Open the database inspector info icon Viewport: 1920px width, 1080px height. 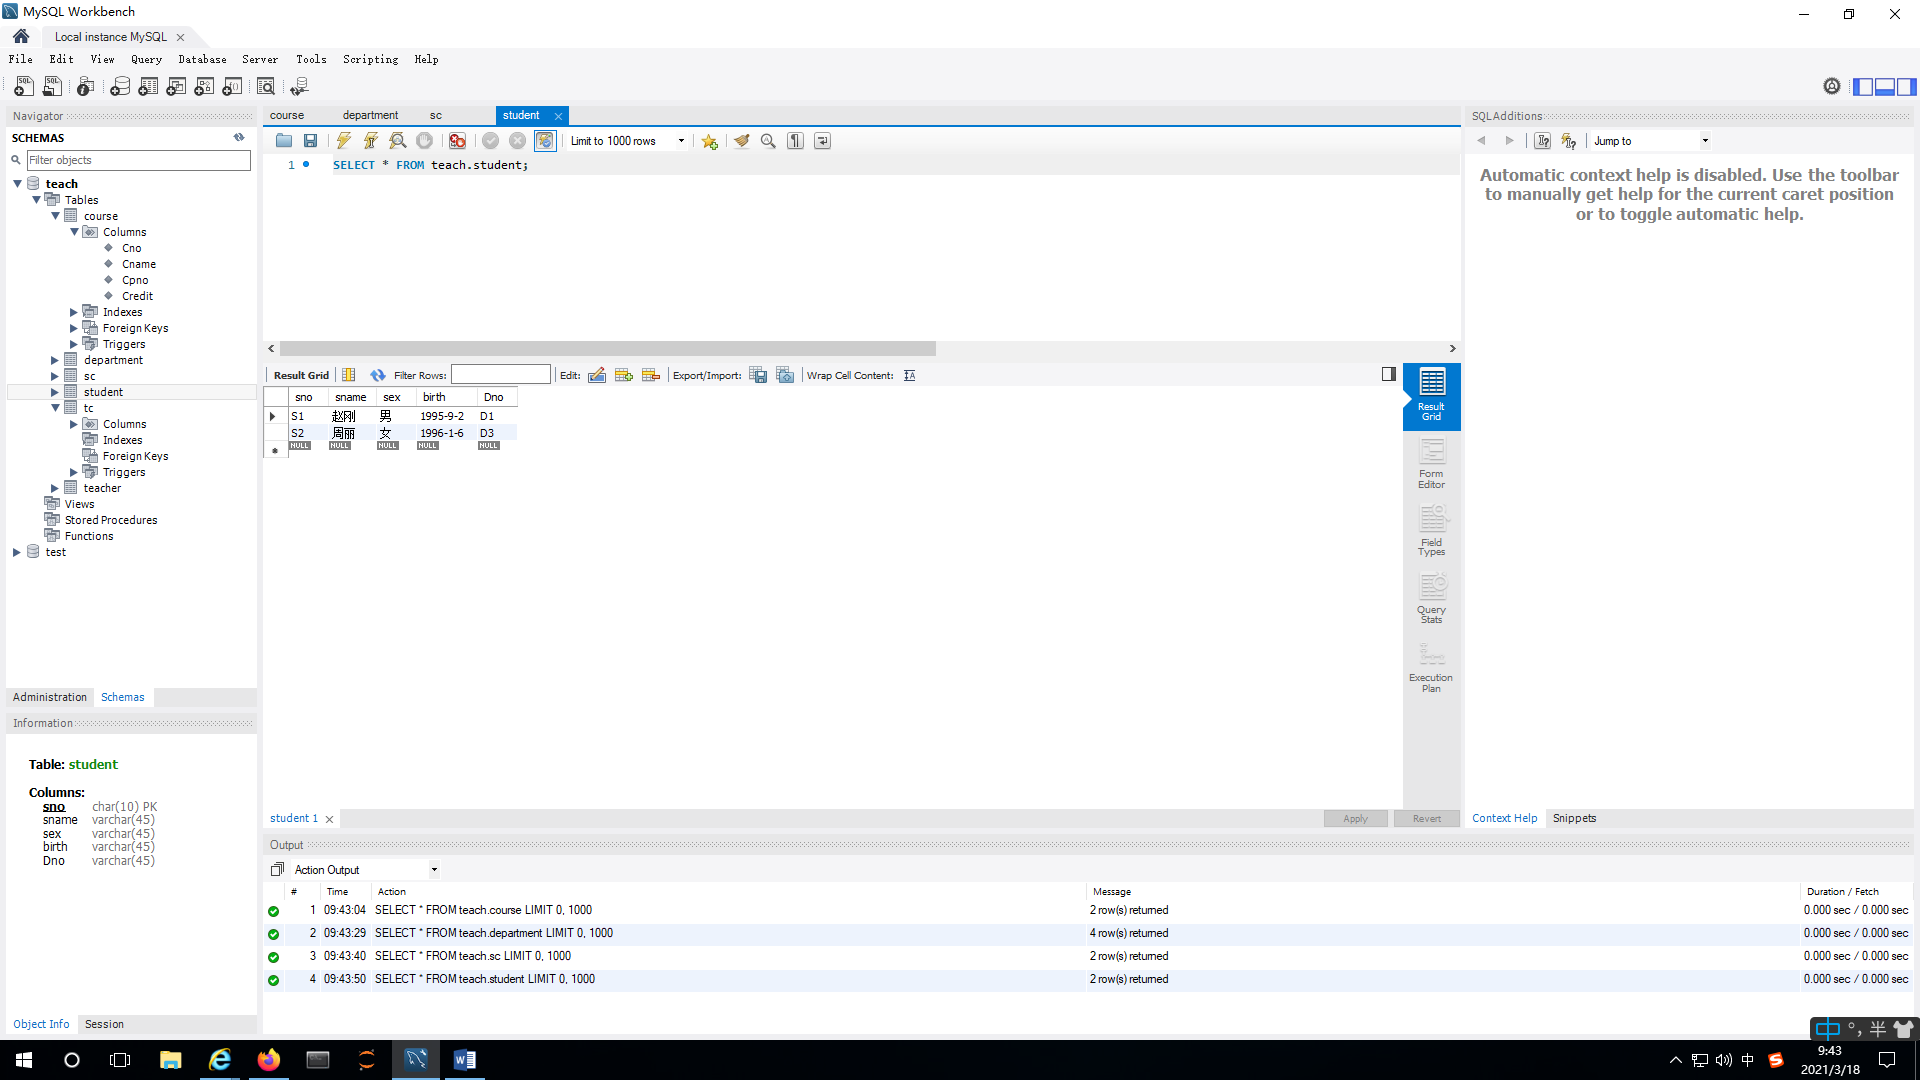click(86, 87)
